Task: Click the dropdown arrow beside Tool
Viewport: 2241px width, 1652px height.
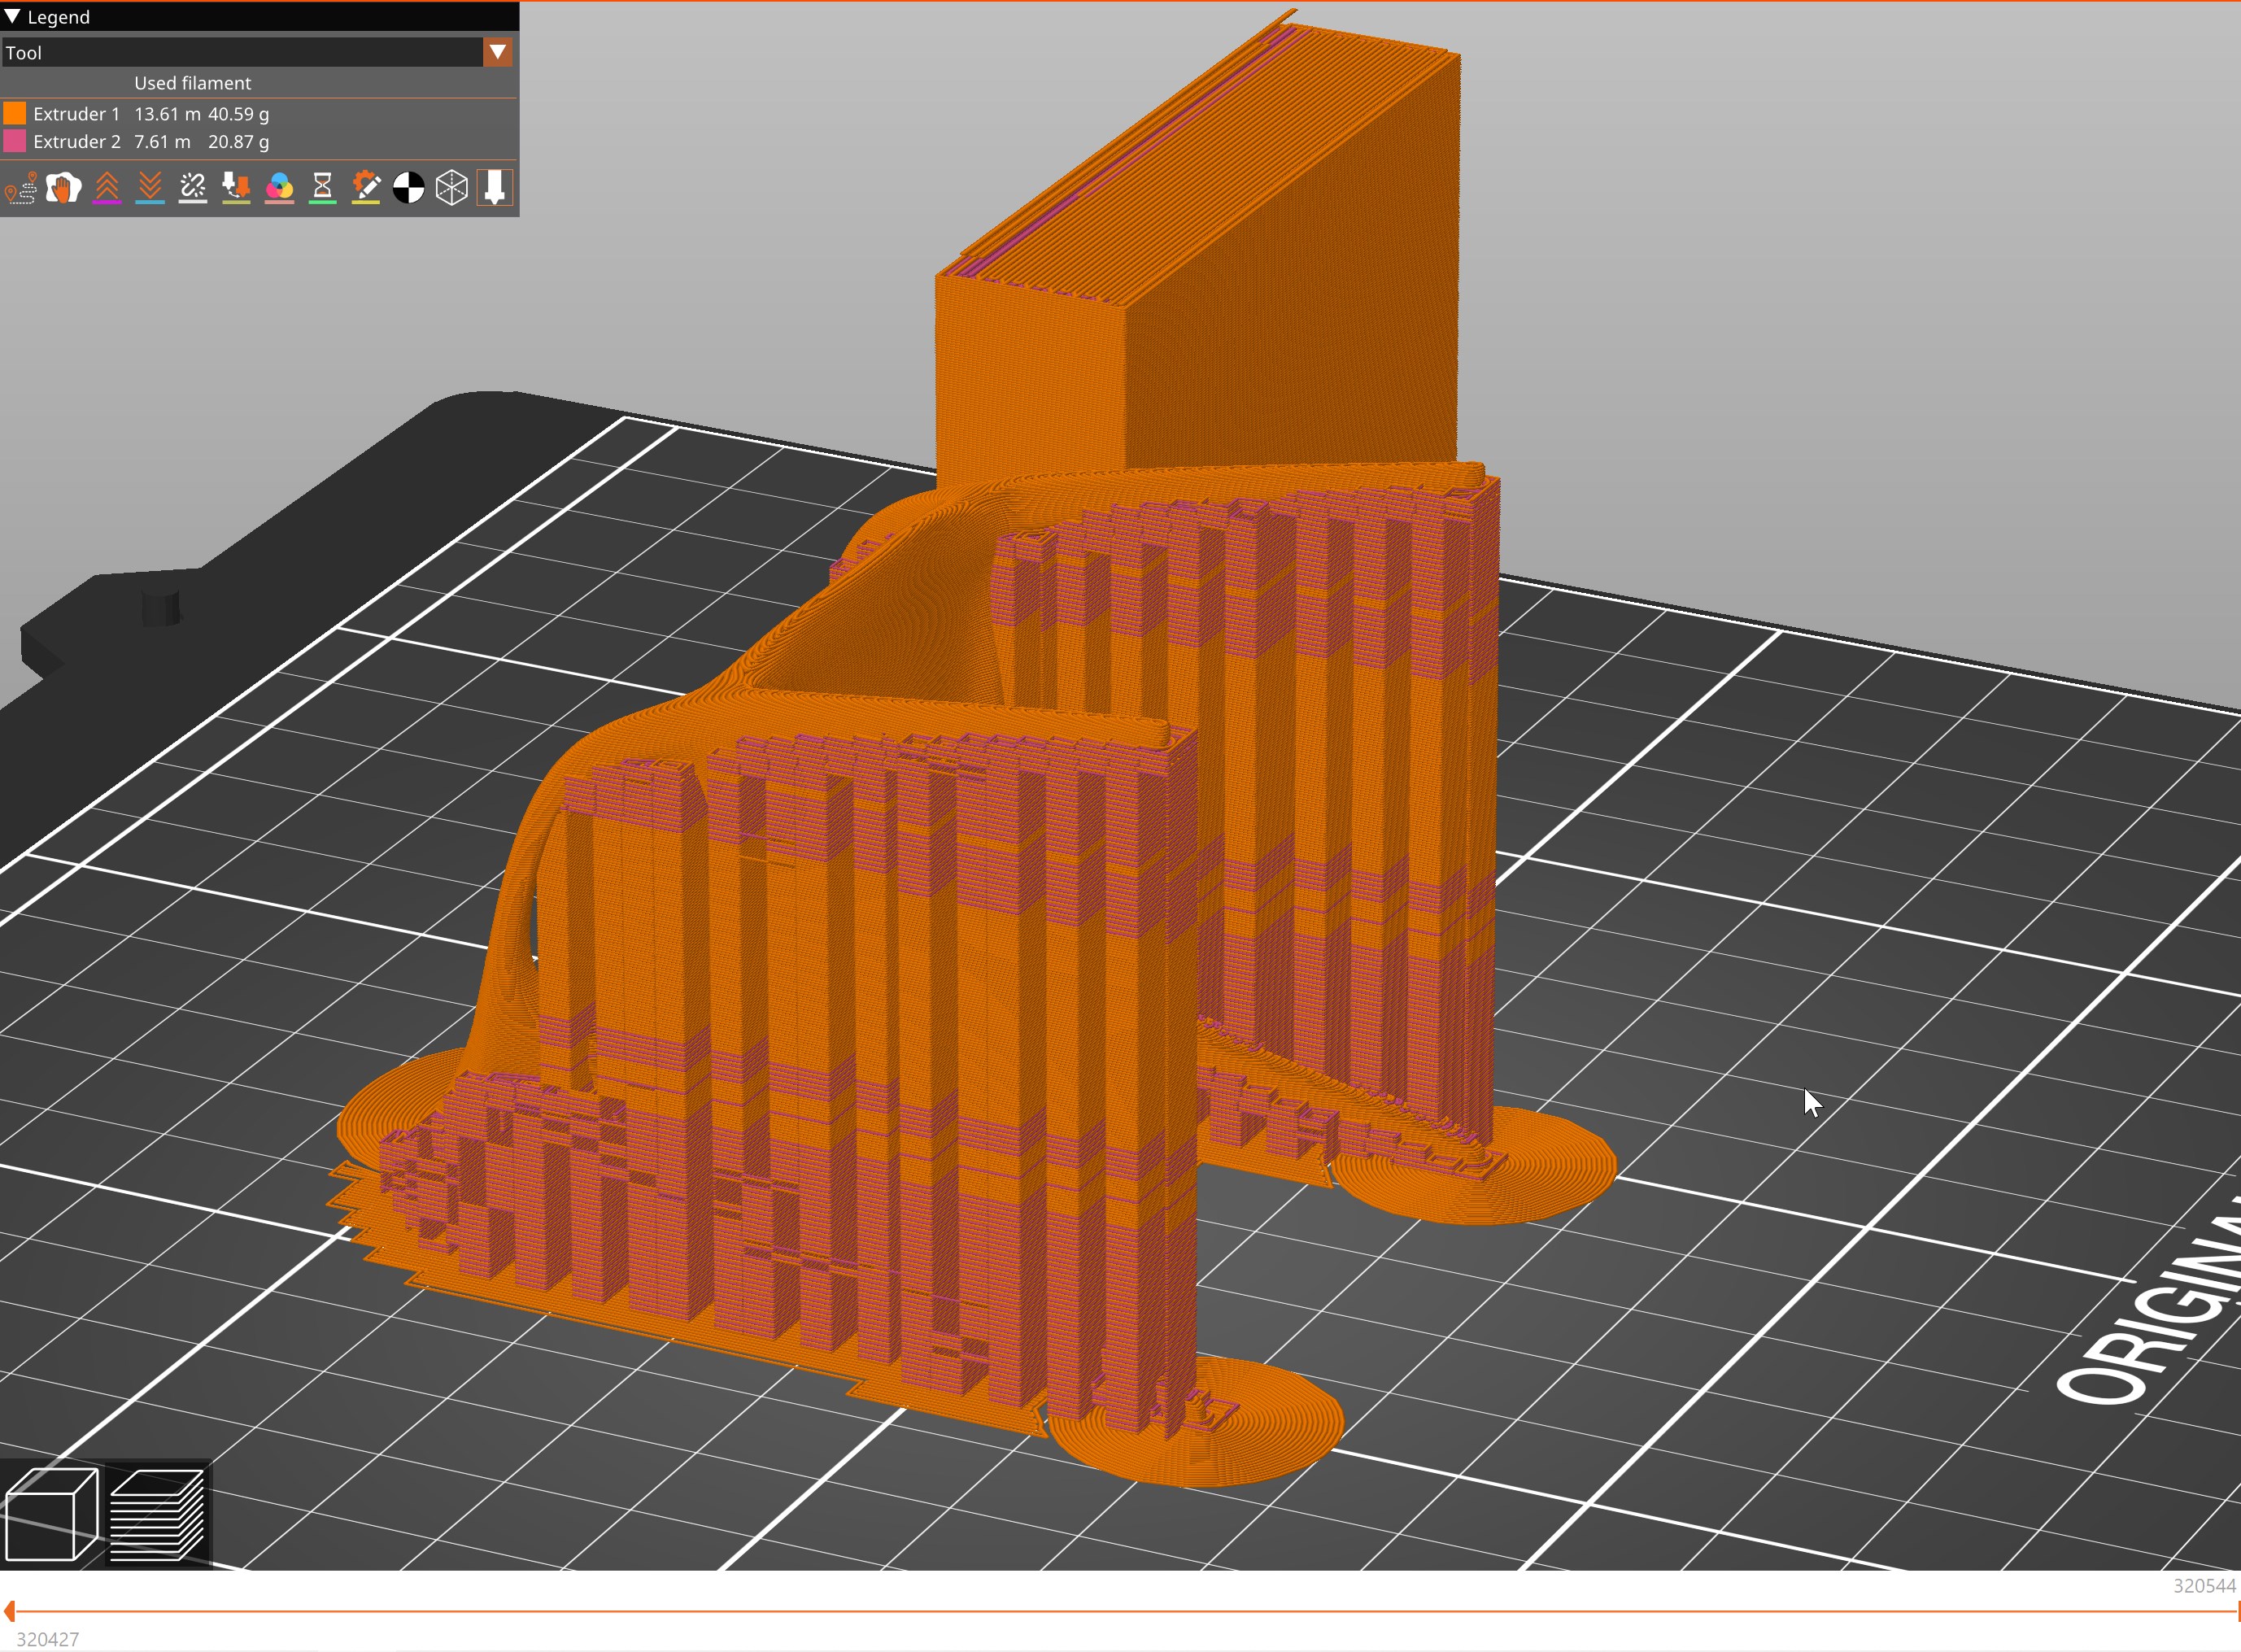Action: pos(498,52)
